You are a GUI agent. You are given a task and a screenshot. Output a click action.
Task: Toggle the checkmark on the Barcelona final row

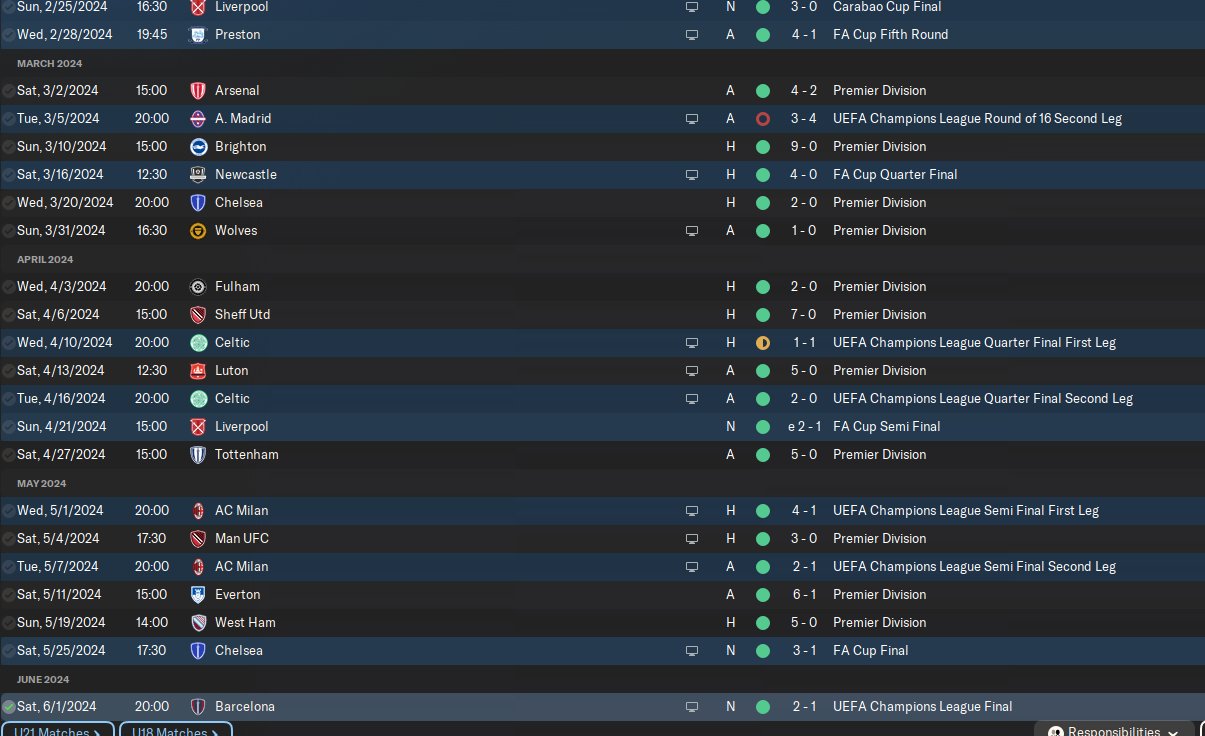[9, 706]
